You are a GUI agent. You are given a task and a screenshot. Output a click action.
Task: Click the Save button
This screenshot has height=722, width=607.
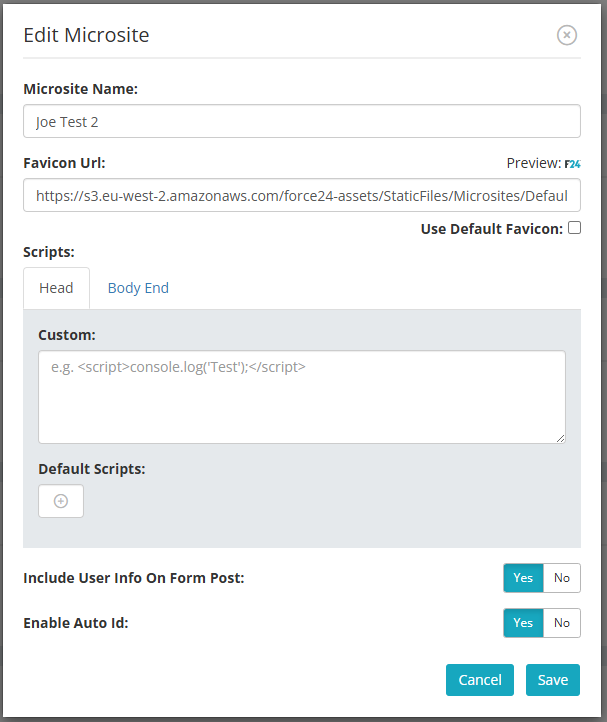[553, 680]
